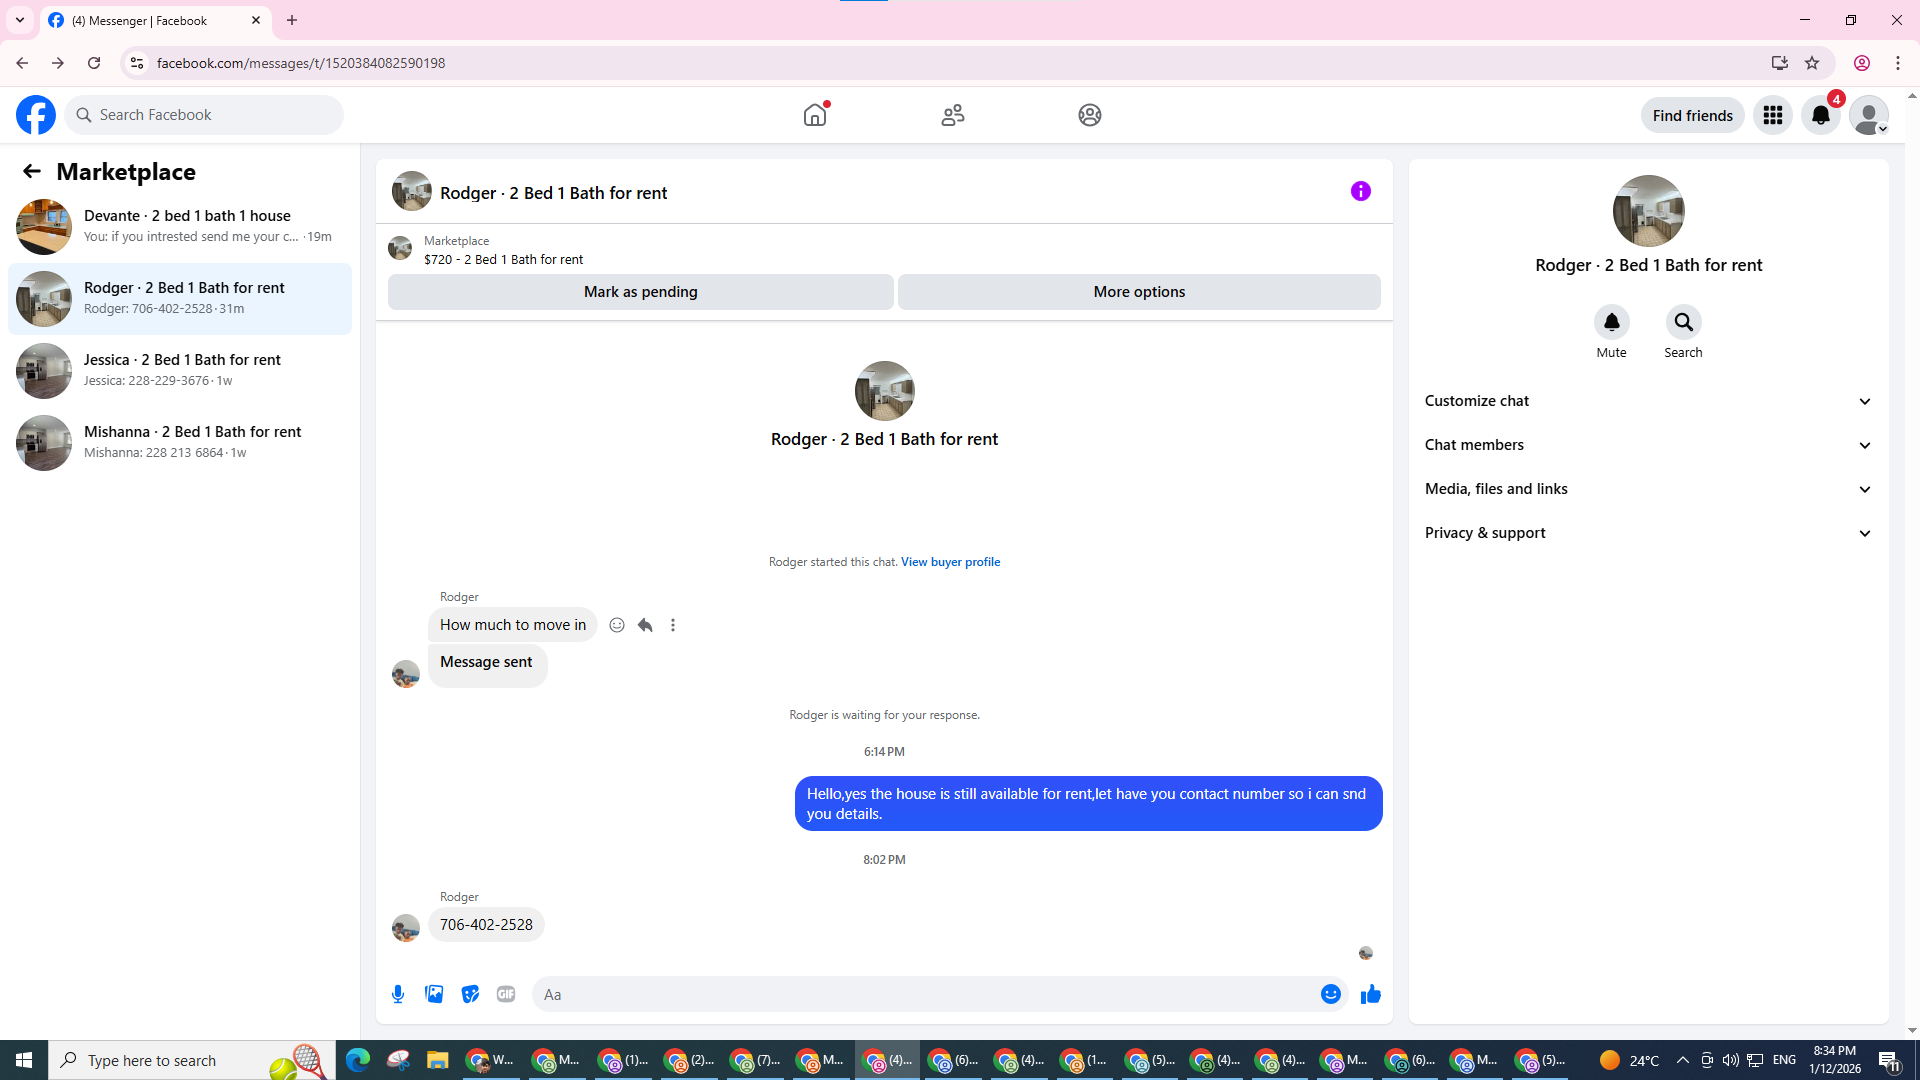This screenshot has width=1920, height=1080.
Task: React to the 'How much to move in' message
Action: (x=617, y=625)
